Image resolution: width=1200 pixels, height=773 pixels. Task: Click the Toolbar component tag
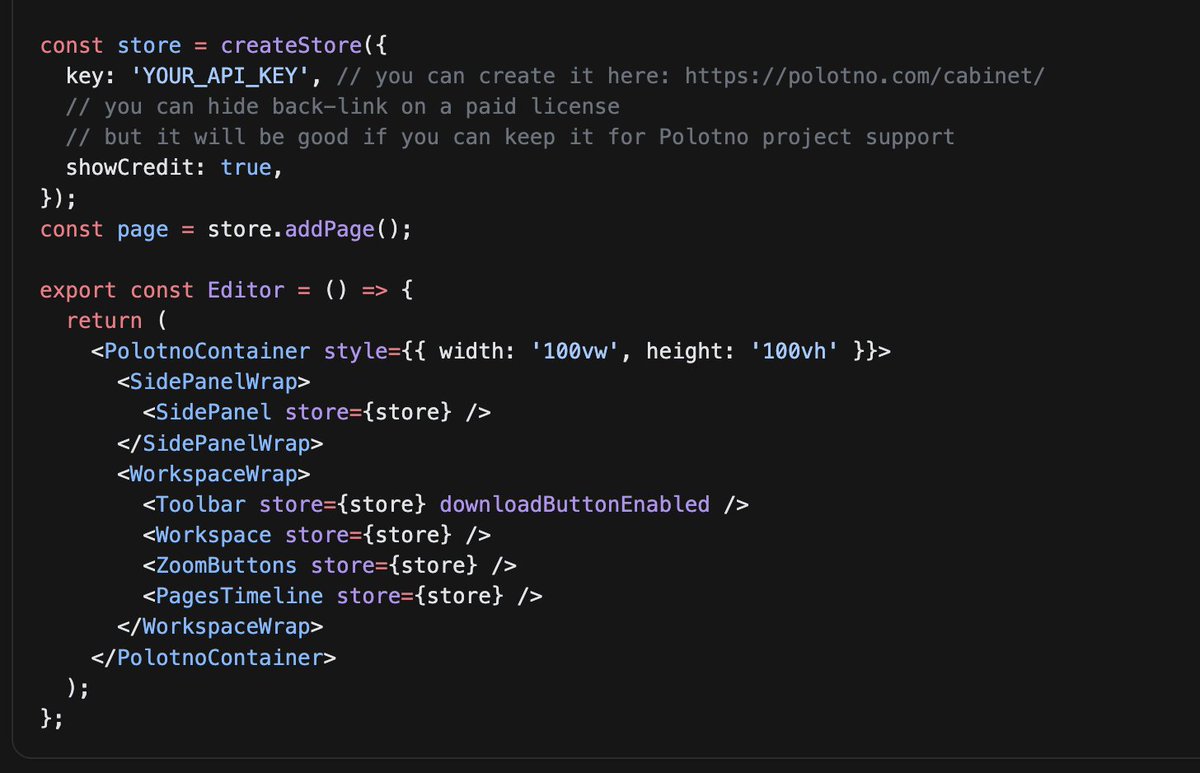200,504
